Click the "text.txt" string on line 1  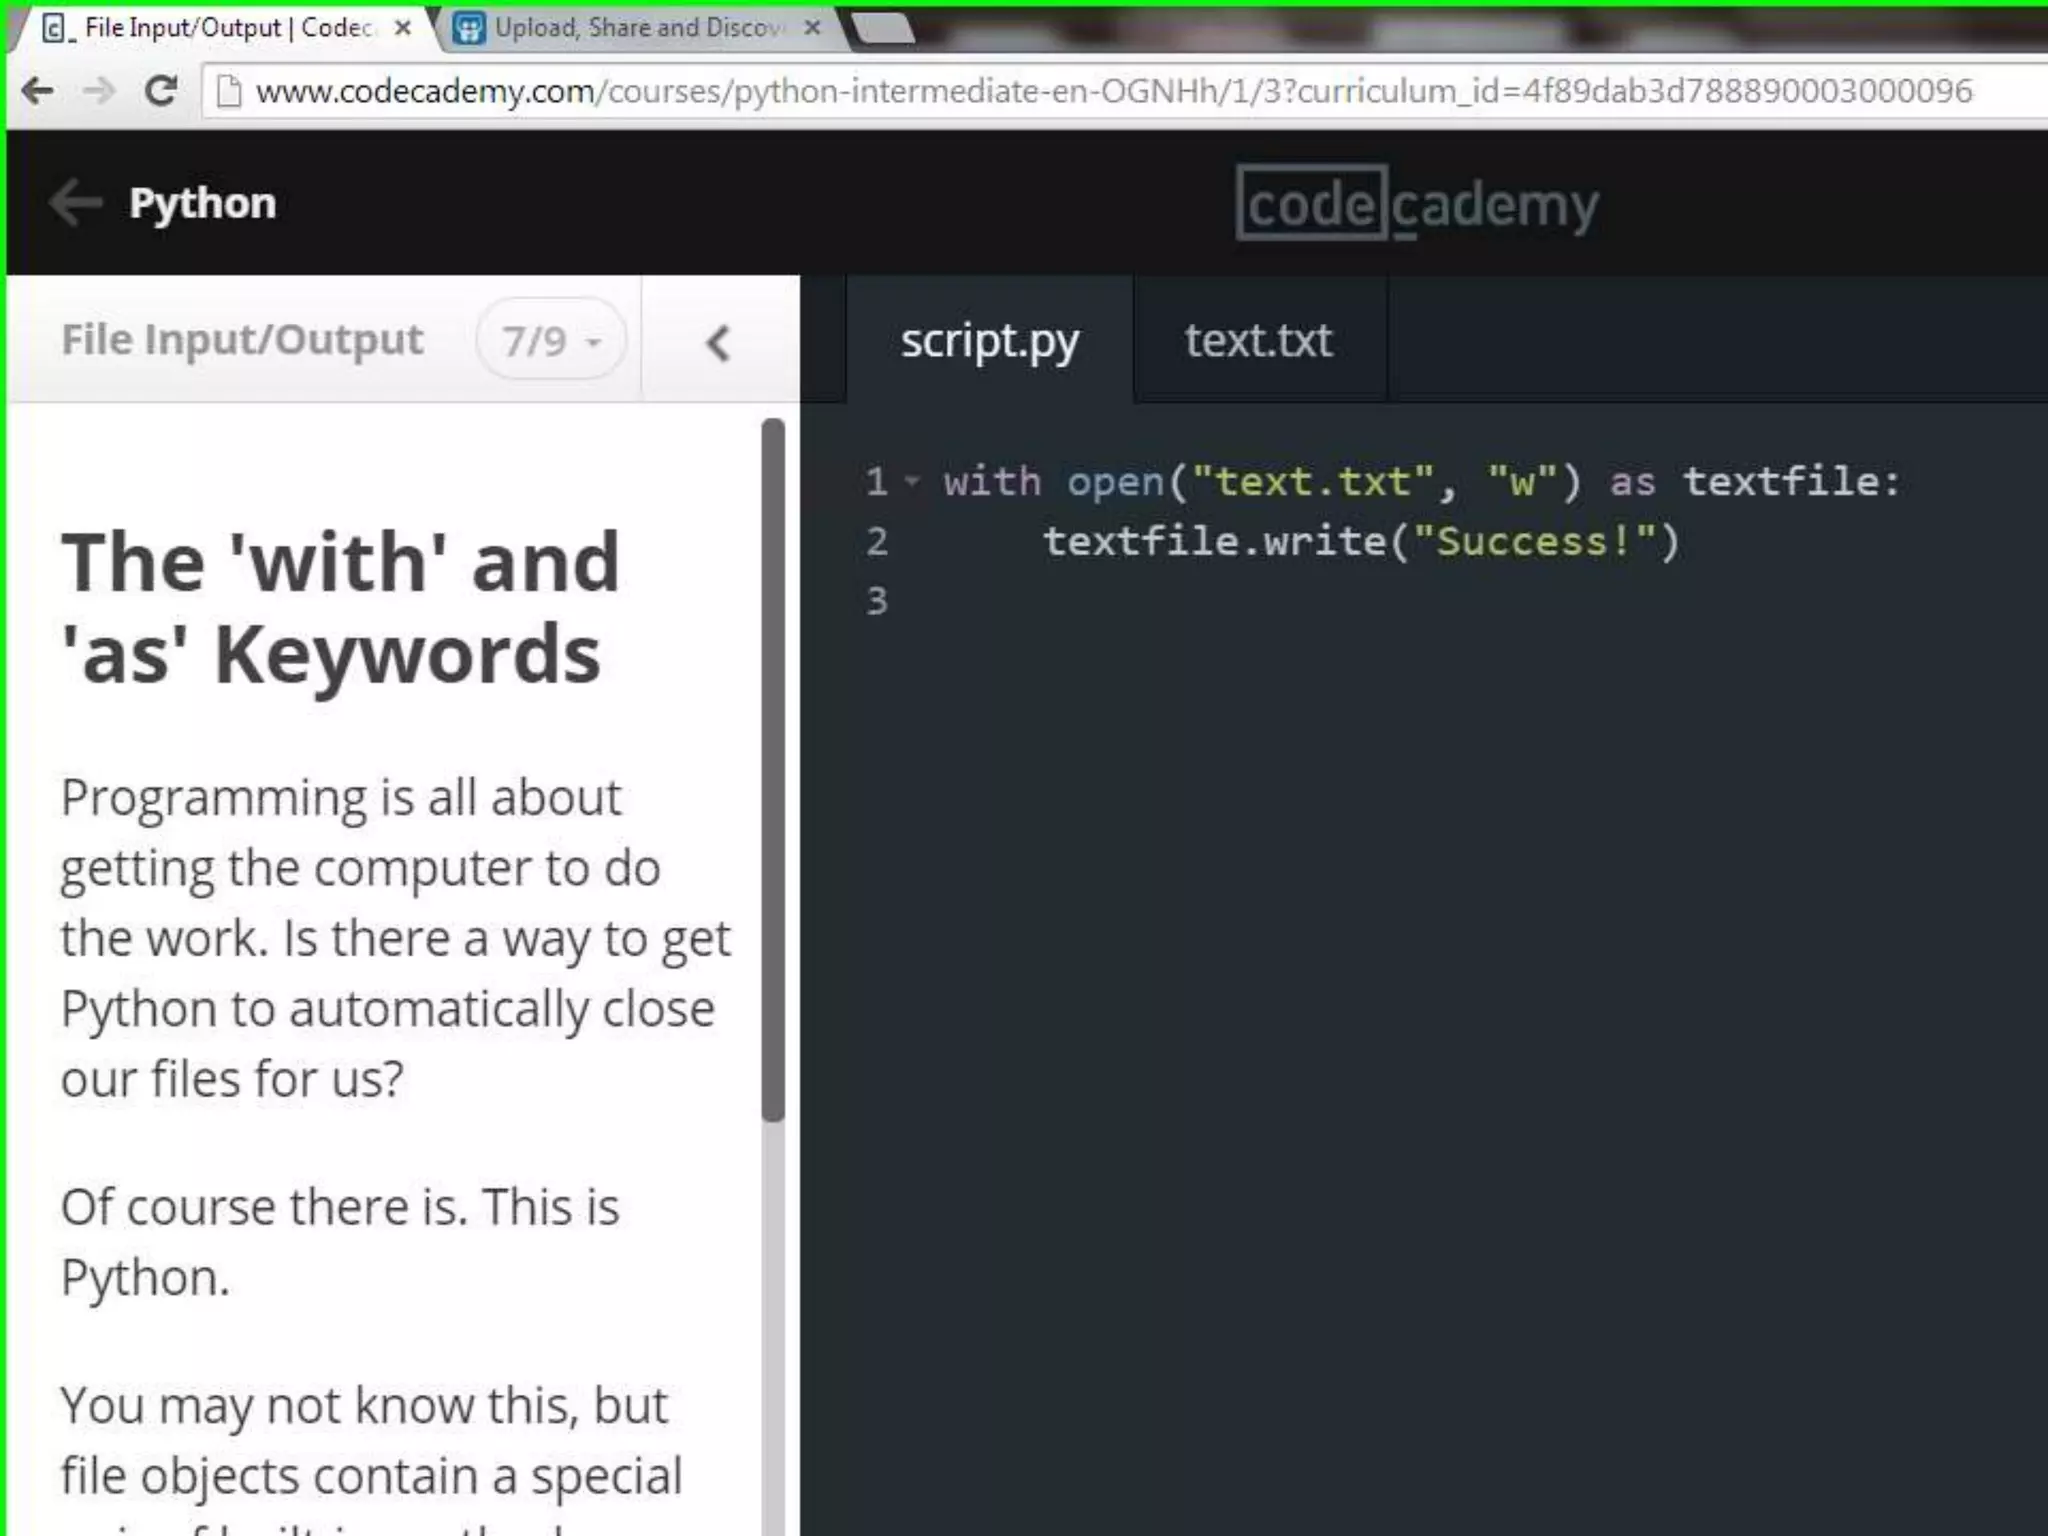coord(1313,481)
